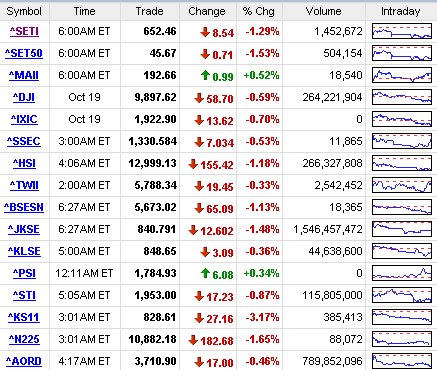The image size is (437, 370).
Task: Open the ^IXIC index link
Action: [24, 119]
